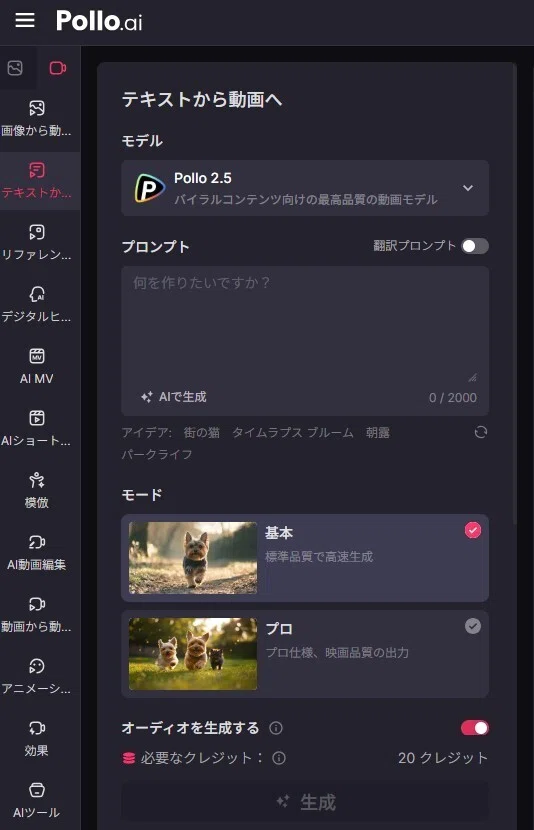This screenshot has height=830, width=534.
Task: Open the hamburger menu
Action: (x=25, y=21)
